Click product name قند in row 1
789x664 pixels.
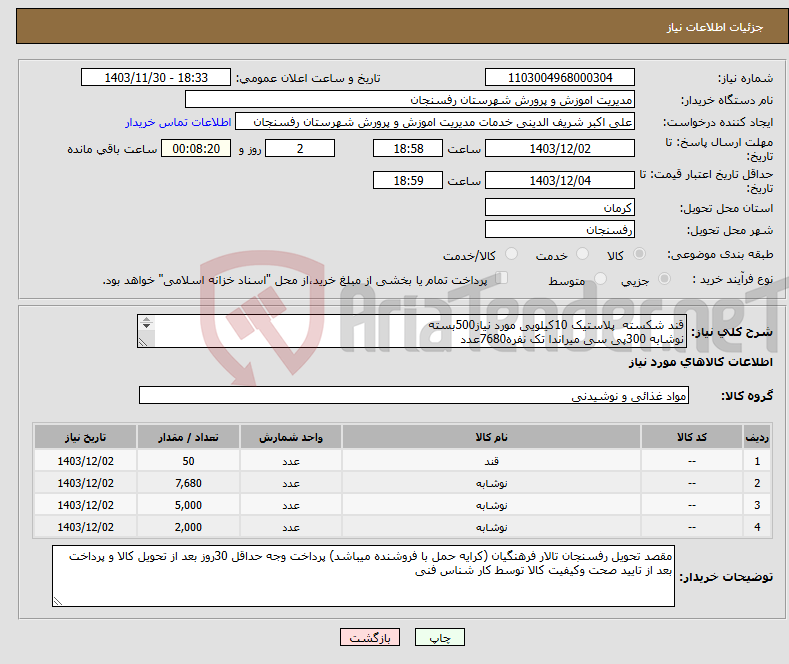[492, 461]
